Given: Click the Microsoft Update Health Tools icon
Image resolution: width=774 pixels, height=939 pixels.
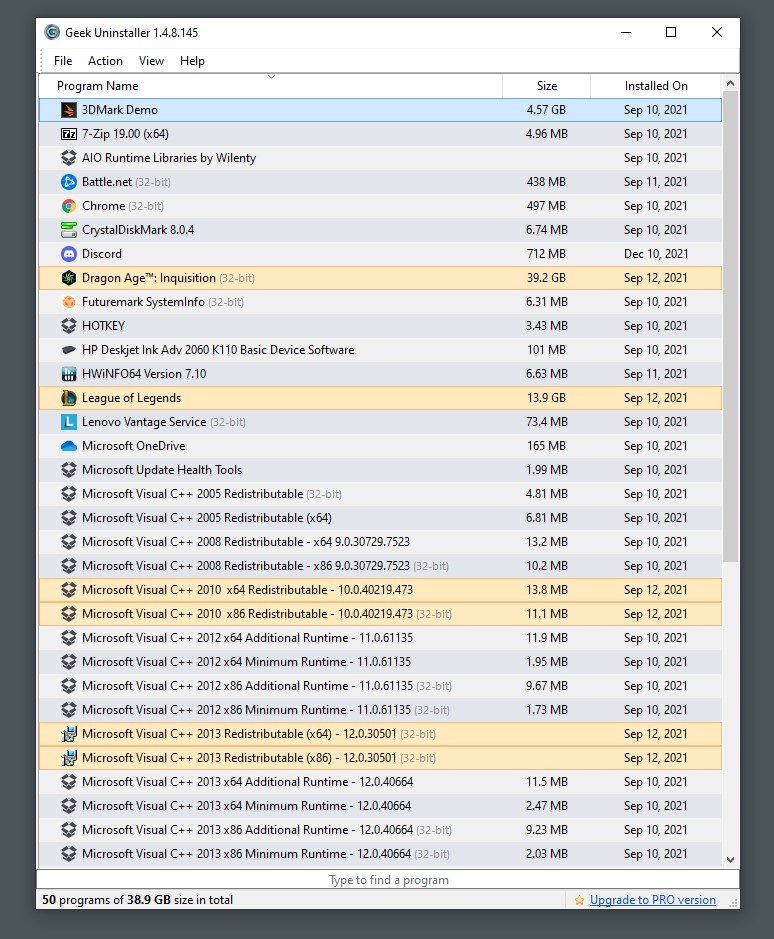Looking at the screenshot, I should 69,470.
